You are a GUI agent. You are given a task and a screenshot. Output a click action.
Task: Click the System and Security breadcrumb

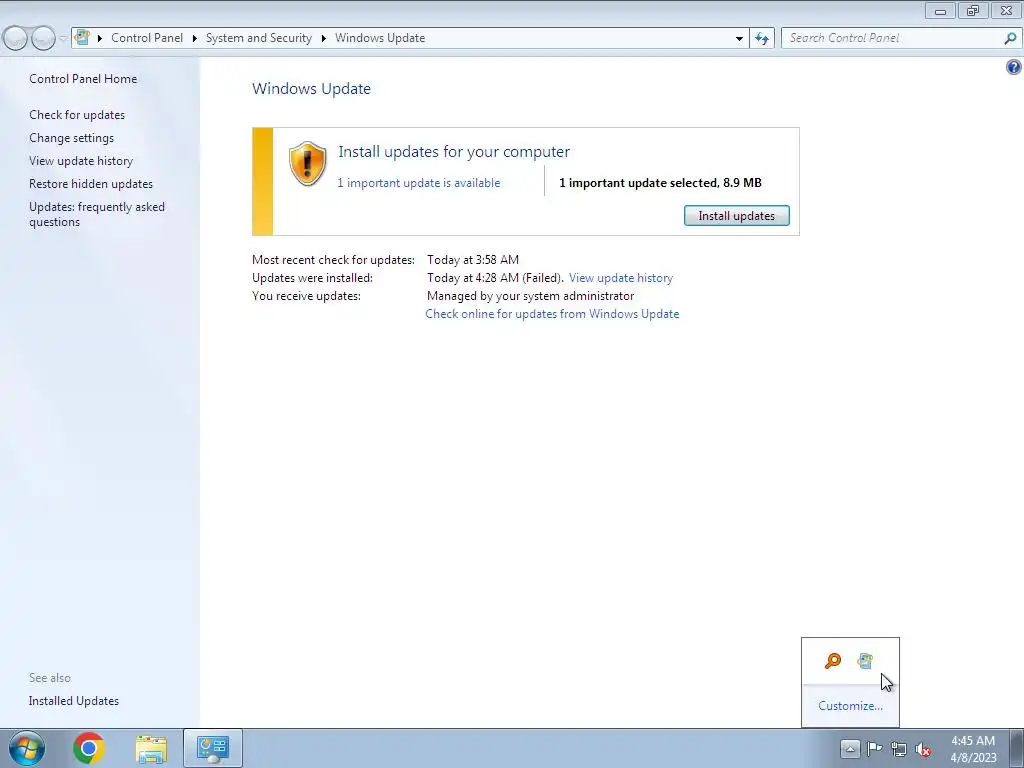(x=259, y=38)
